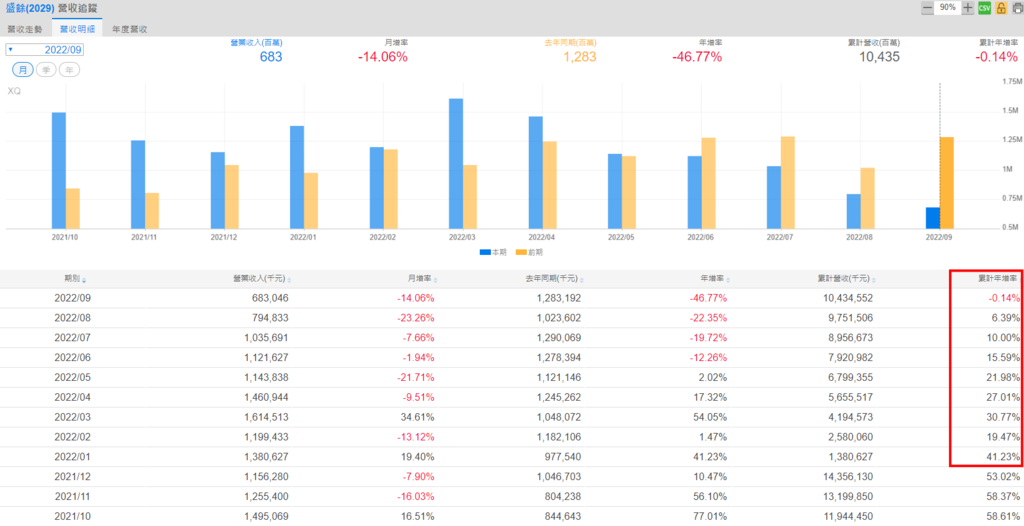Click the blue 2022/01 bar in chart
This screenshot has width=1024, height=526.
click(297, 177)
